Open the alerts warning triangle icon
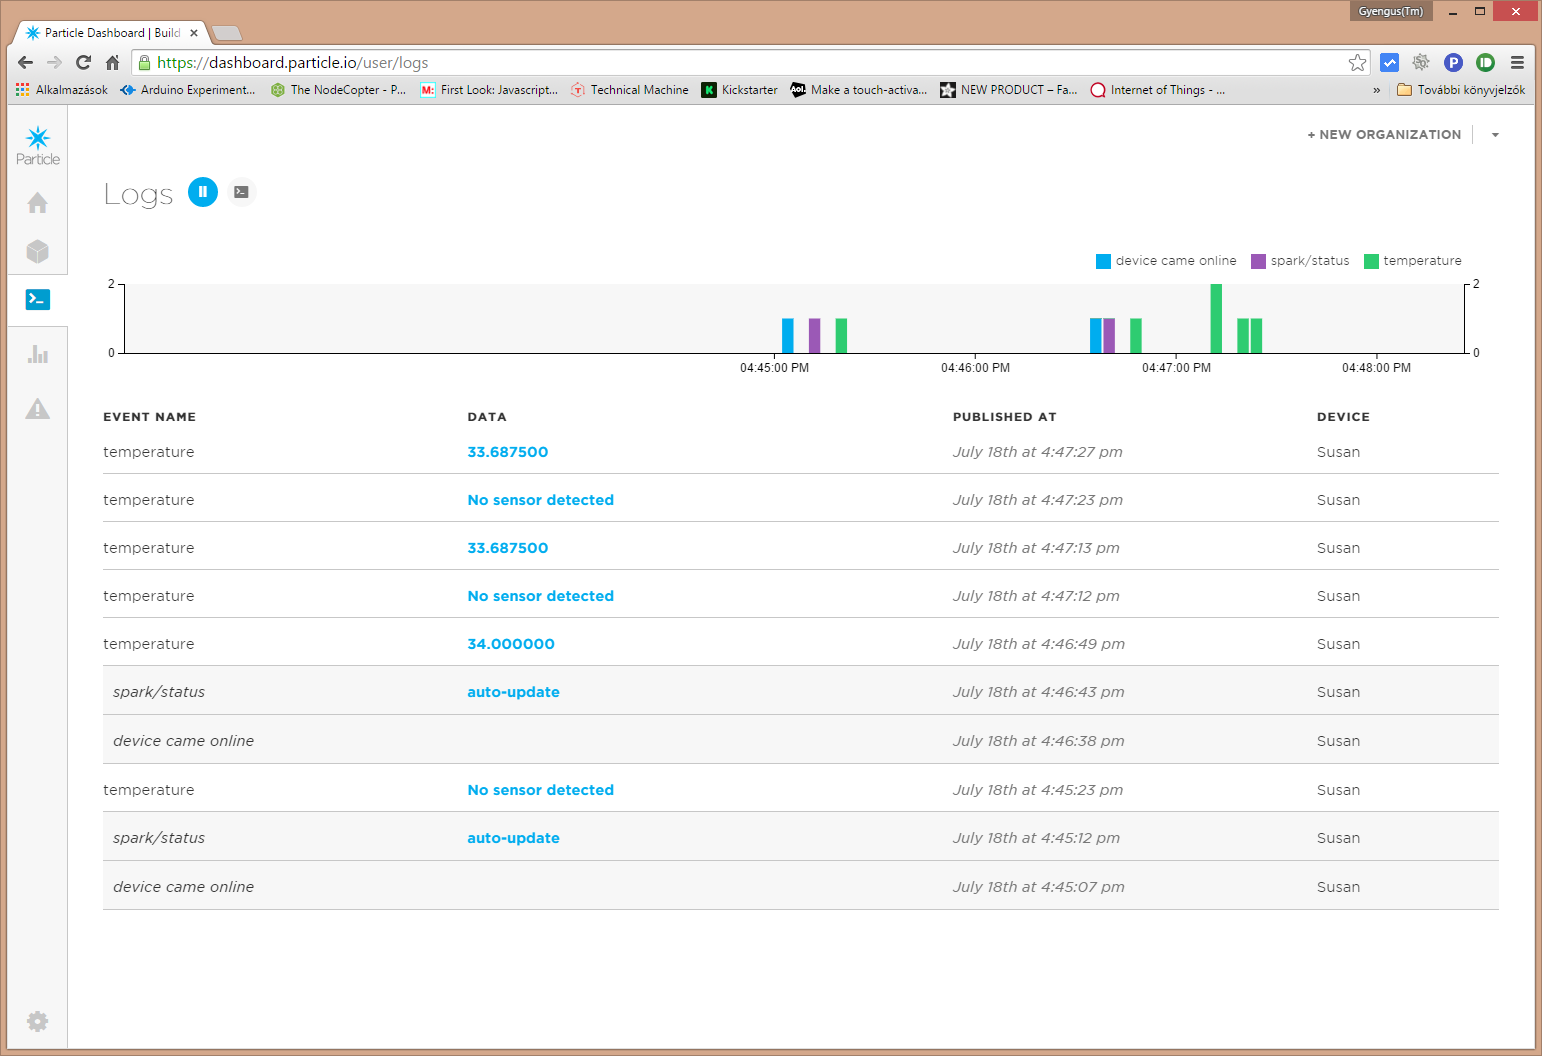Viewport: 1542px width, 1056px height. (x=37, y=409)
